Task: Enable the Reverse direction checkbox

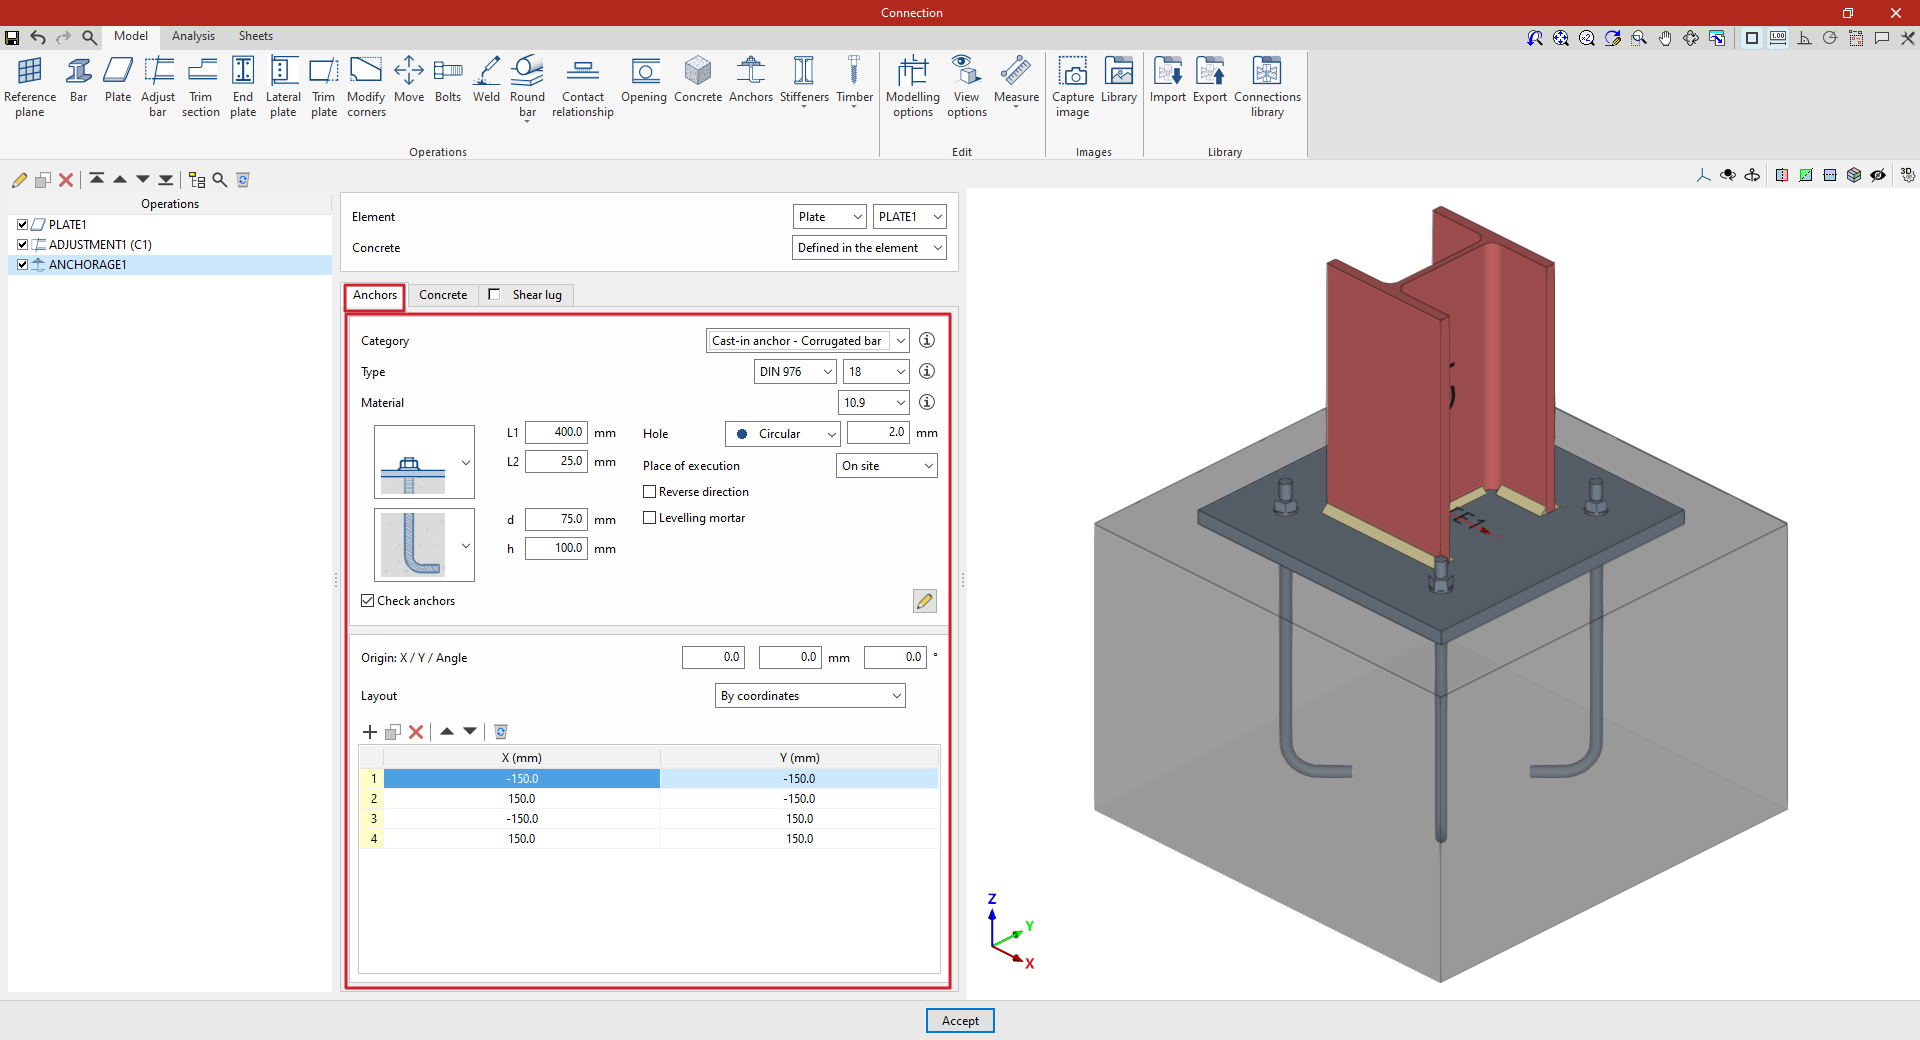Action: [x=650, y=492]
